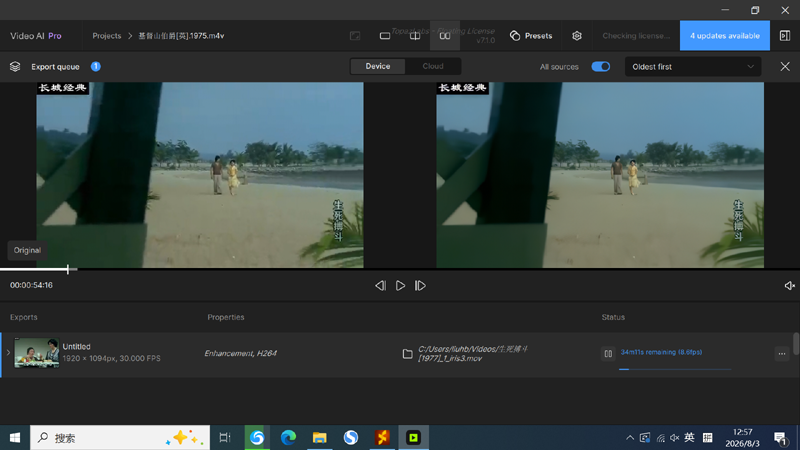Viewport: 800px width, 450px height.
Task: Switch to the Cloud tab
Action: [433, 66]
